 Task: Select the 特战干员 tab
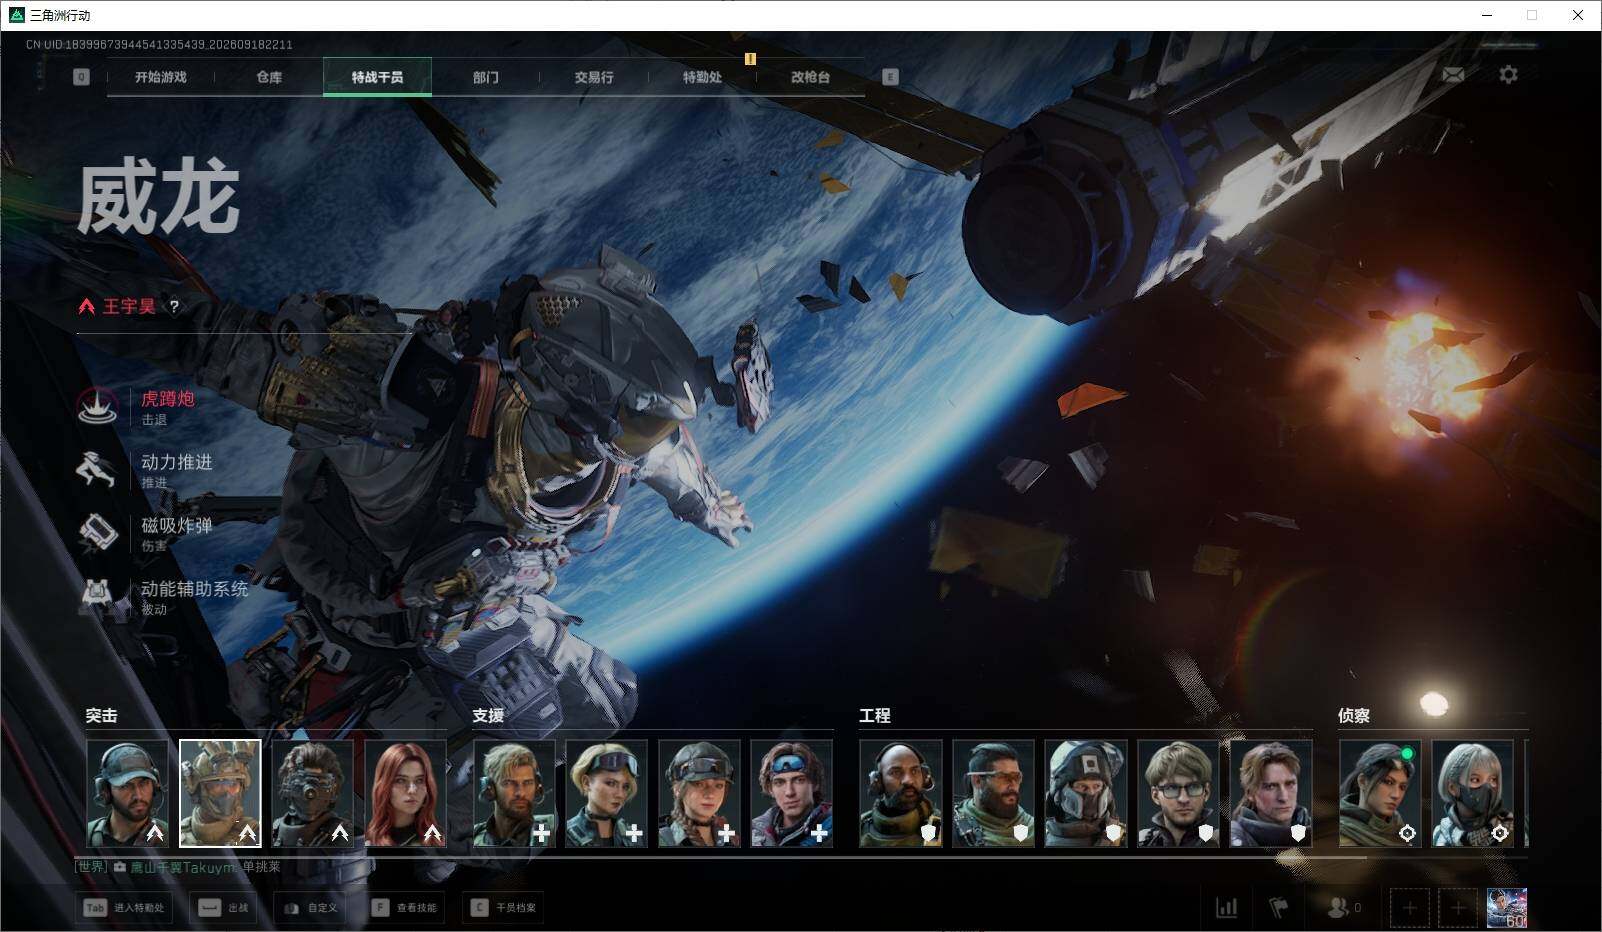pyautogui.click(x=377, y=77)
